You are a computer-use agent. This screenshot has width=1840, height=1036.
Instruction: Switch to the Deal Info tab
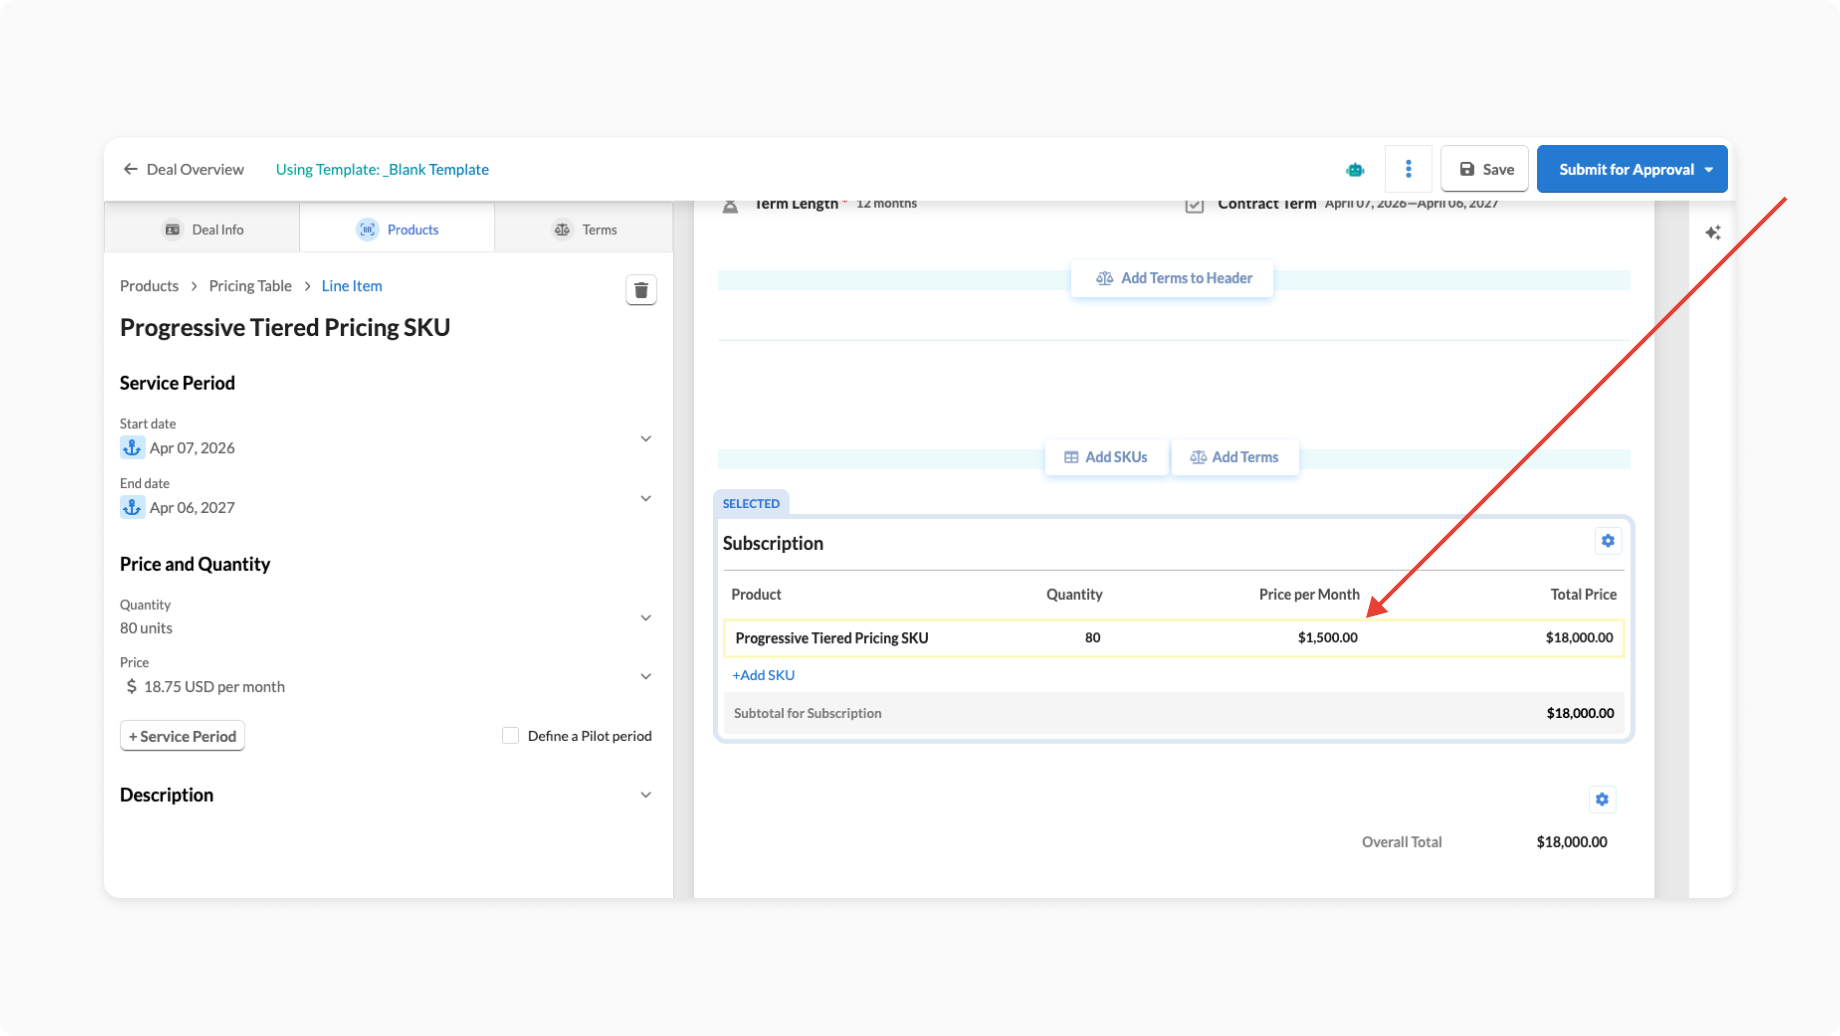coord(203,230)
